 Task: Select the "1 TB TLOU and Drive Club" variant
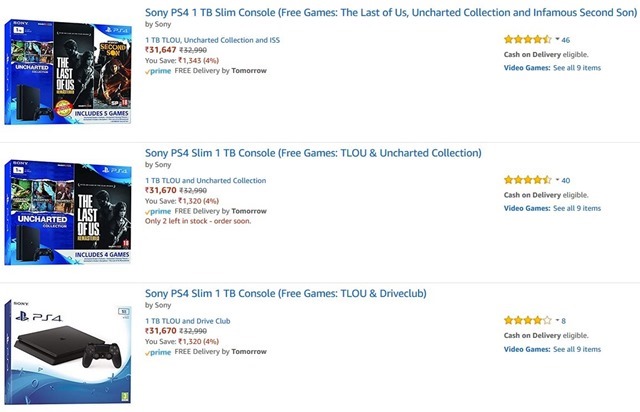(190, 320)
